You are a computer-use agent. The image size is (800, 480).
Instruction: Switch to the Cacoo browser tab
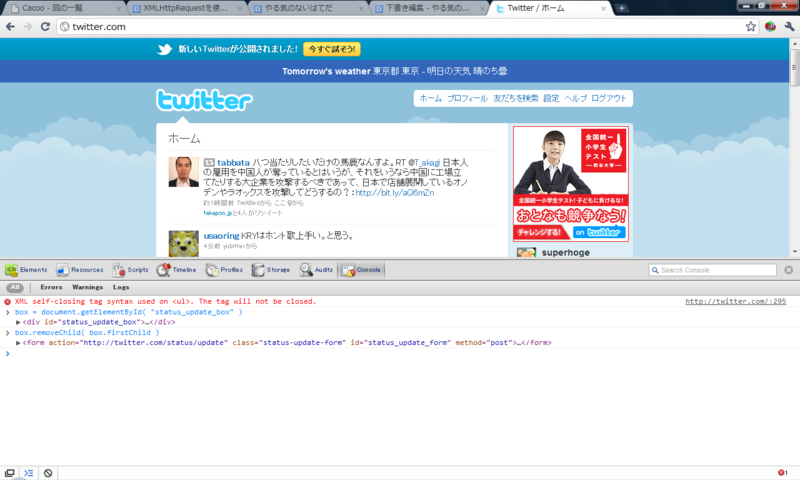[63, 8]
